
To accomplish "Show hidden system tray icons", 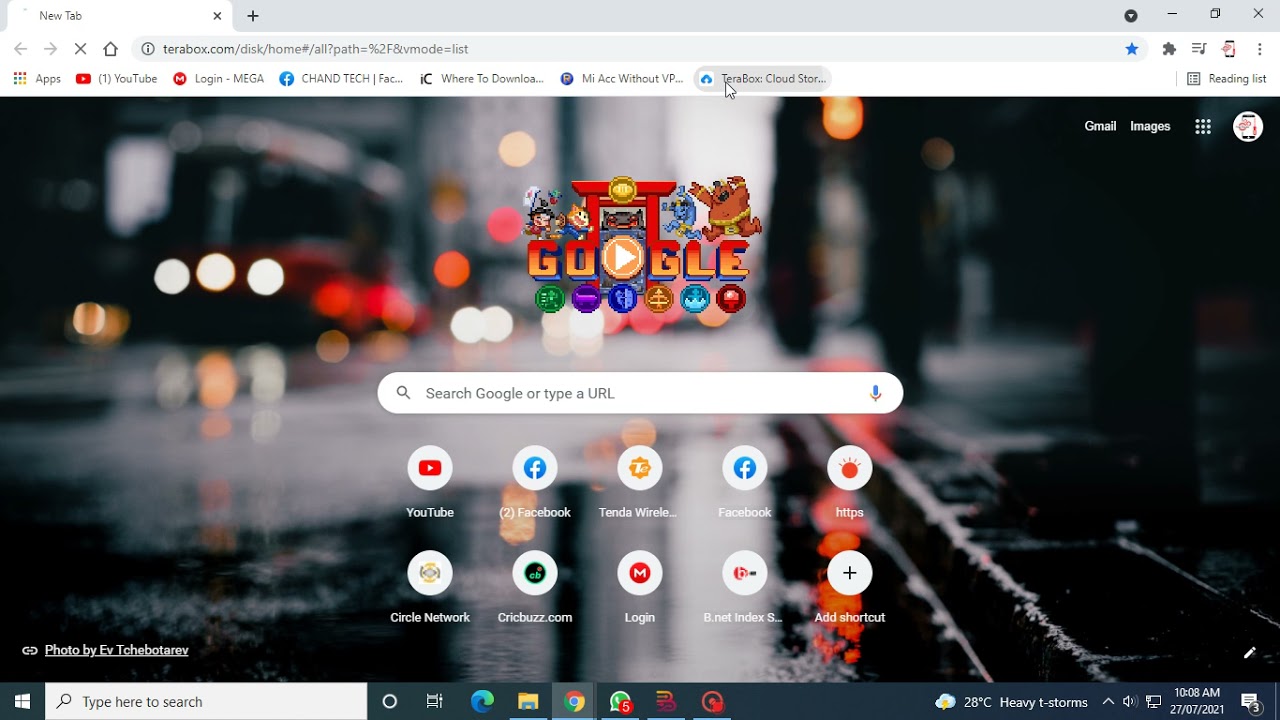I will coord(1108,702).
